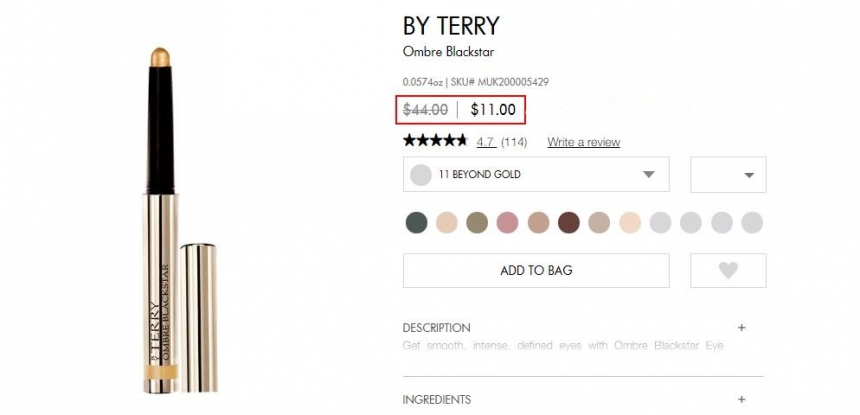This screenshot has height=415, width=860.
Task: Click the BY TERRY brand heading
Action: pos(451,26)
